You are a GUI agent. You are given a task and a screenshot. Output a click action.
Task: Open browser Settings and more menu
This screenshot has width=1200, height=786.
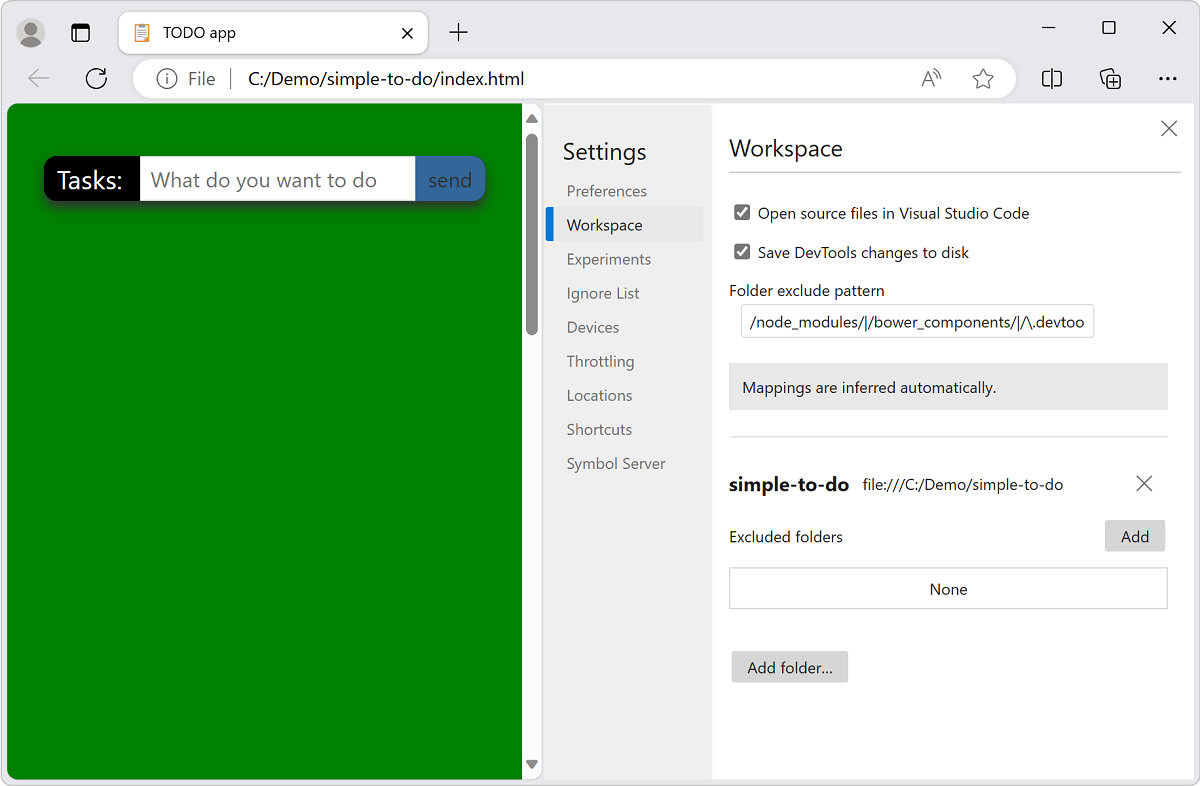pos(1168,78)
